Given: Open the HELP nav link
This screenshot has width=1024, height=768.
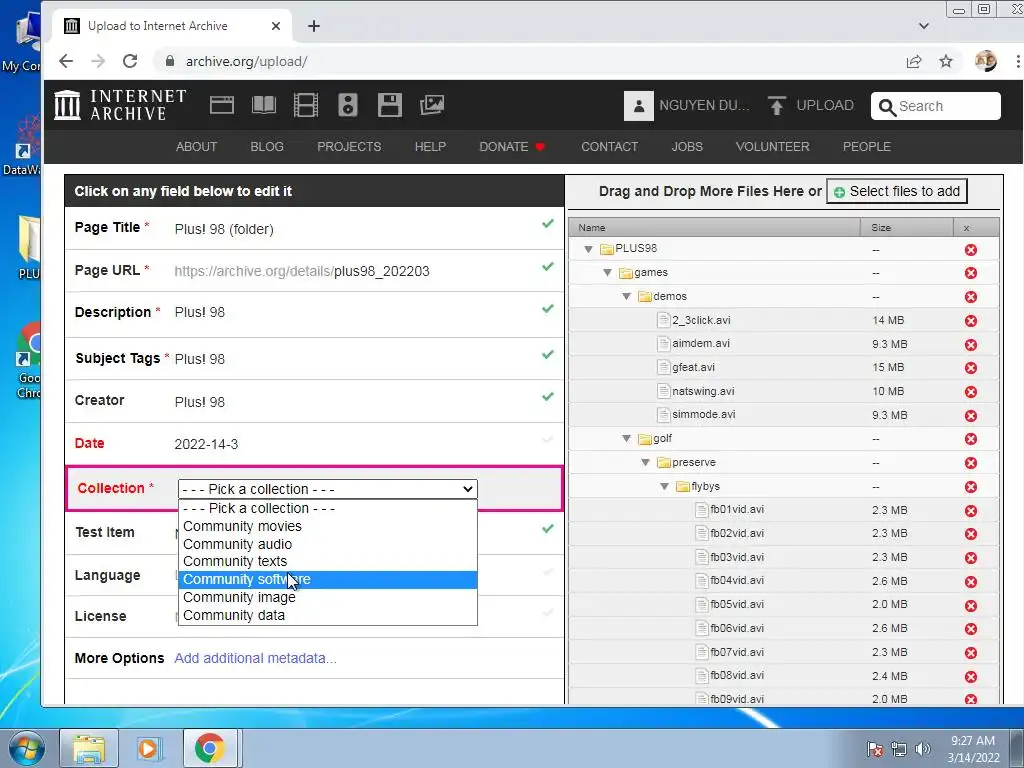Looking at the screenshot, I should tap(430, 147).
